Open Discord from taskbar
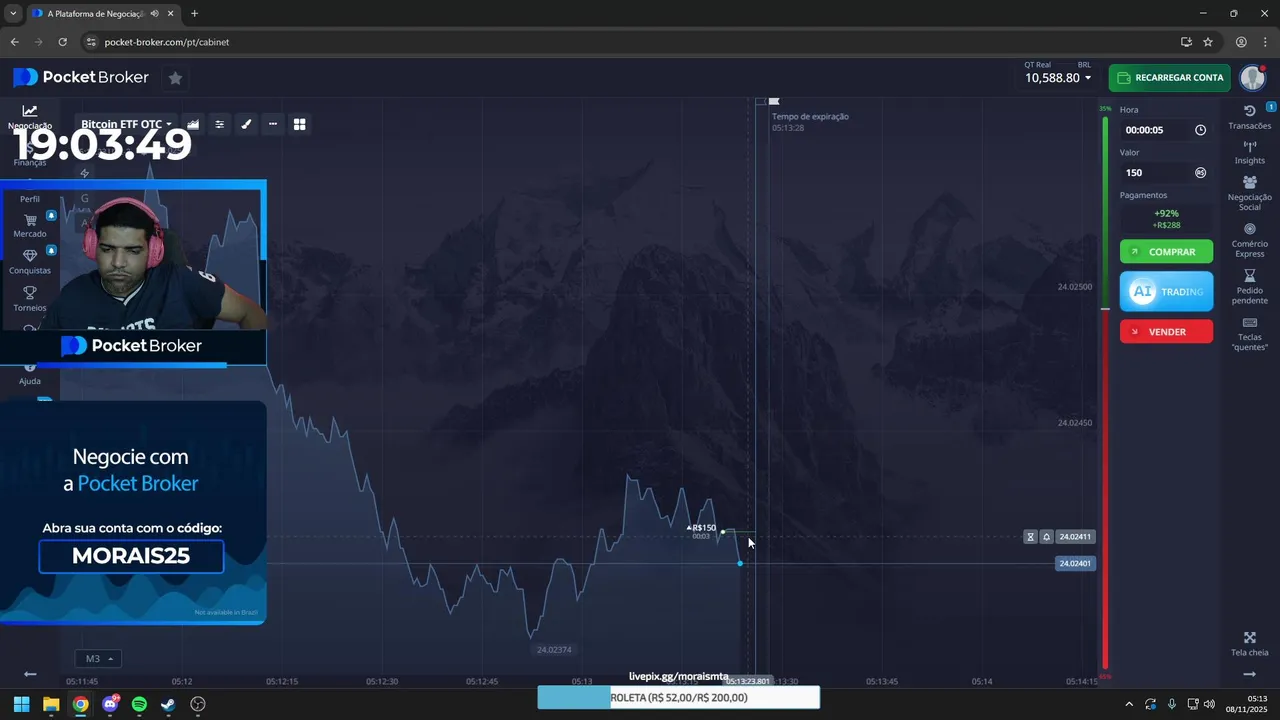The height and width of the screenshot is (720, 1280). tap(110, 704)
